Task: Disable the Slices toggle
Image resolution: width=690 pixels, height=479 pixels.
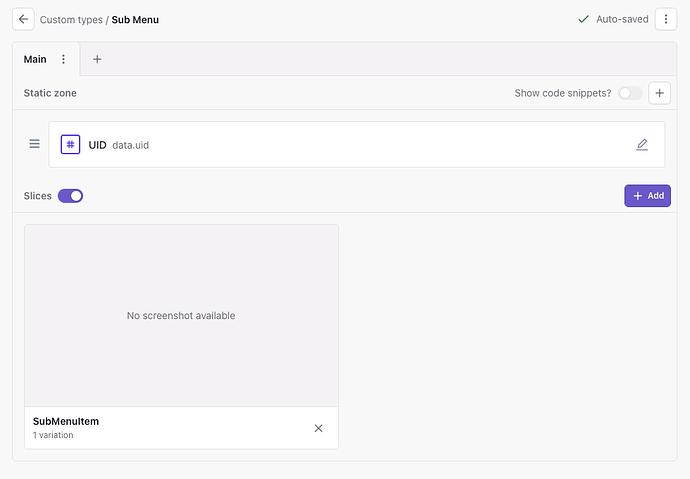Action: (70, 196)
